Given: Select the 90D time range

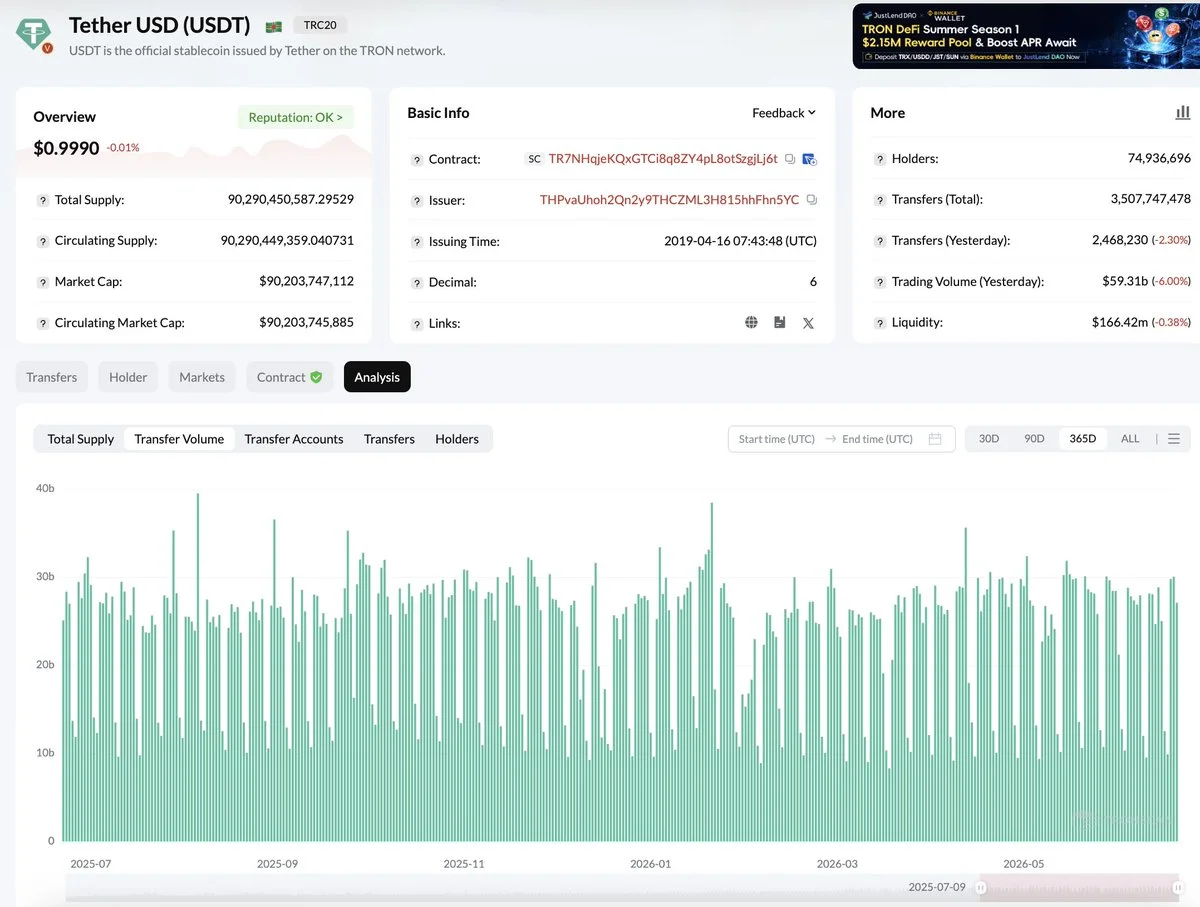Looking at the screenshot, I should coord(1035,439).
